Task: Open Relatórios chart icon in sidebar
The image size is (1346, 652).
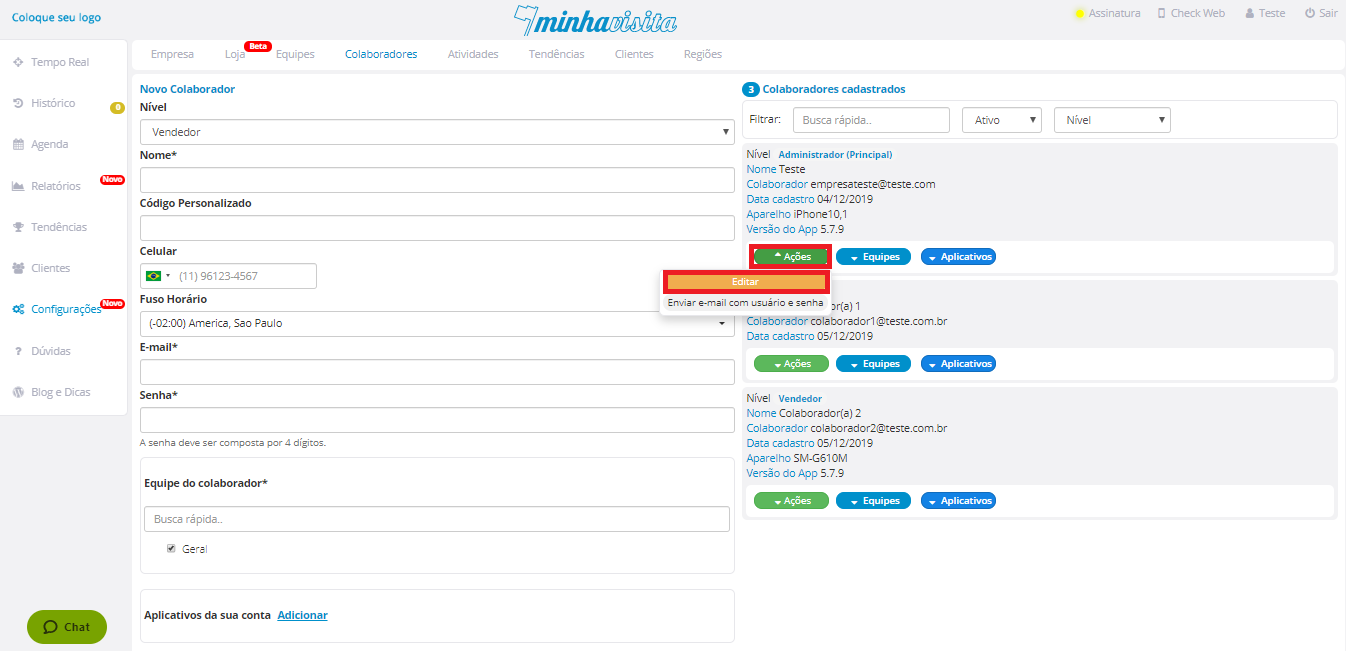Action: pyautogui.click(x=18, y=186)
